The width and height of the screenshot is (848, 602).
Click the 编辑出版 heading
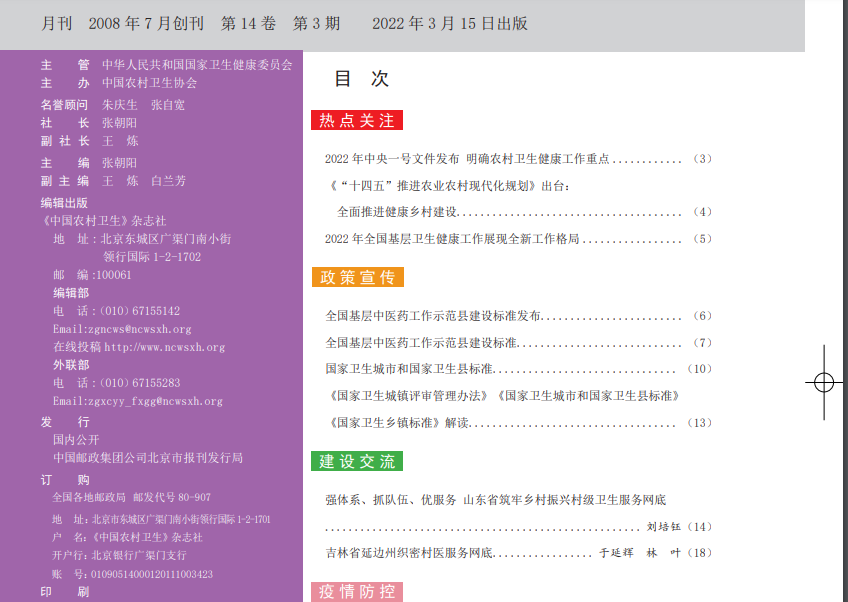[64, 203]
